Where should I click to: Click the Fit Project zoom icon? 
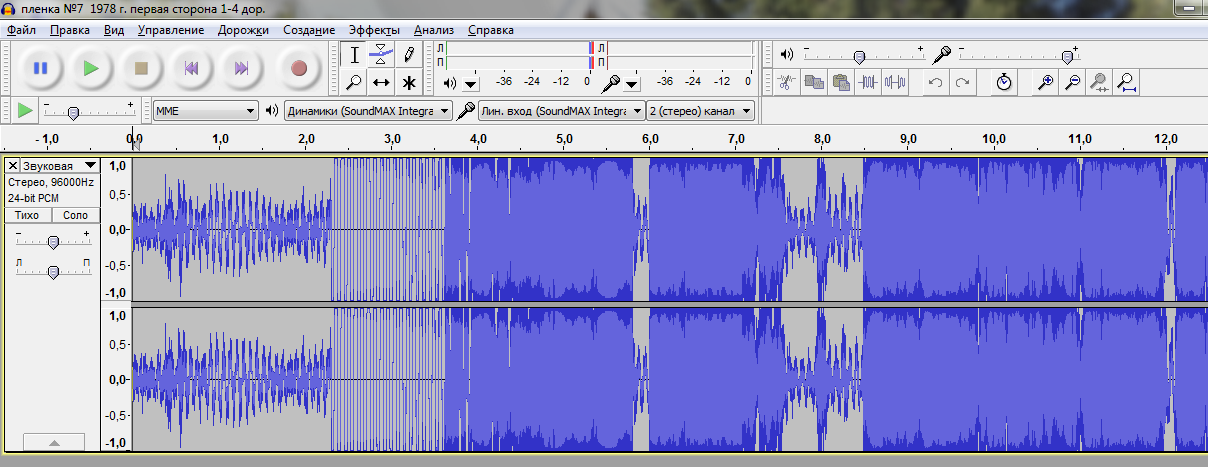[x=1127, y=82]
